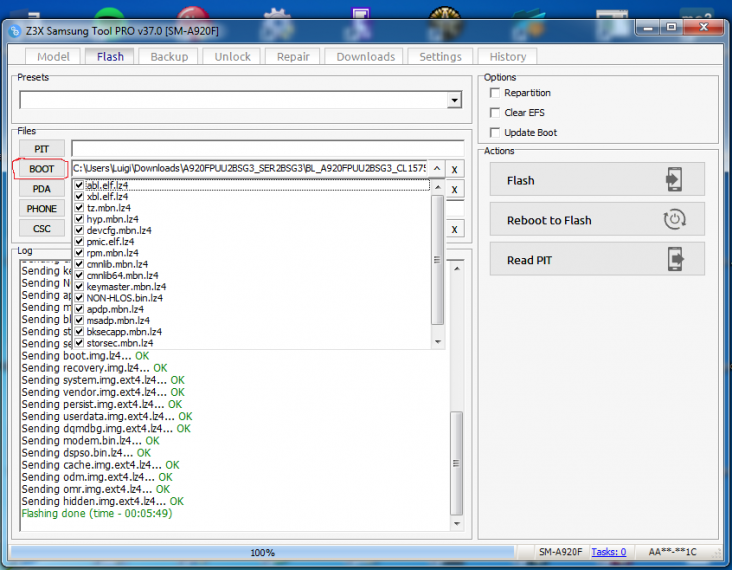Click the cmnlib64.mbn.lz4 checkbox

pyautogui.click(x=79, y=275)
